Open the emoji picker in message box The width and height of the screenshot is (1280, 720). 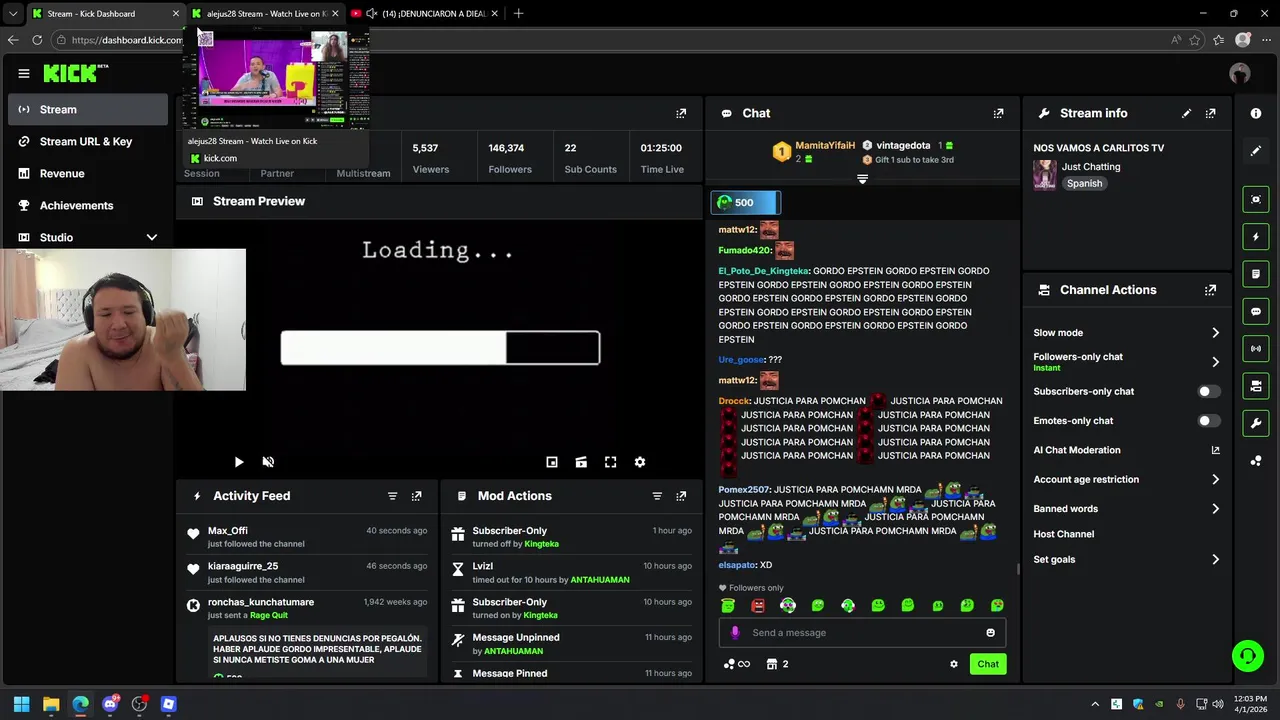coord(991,633)
